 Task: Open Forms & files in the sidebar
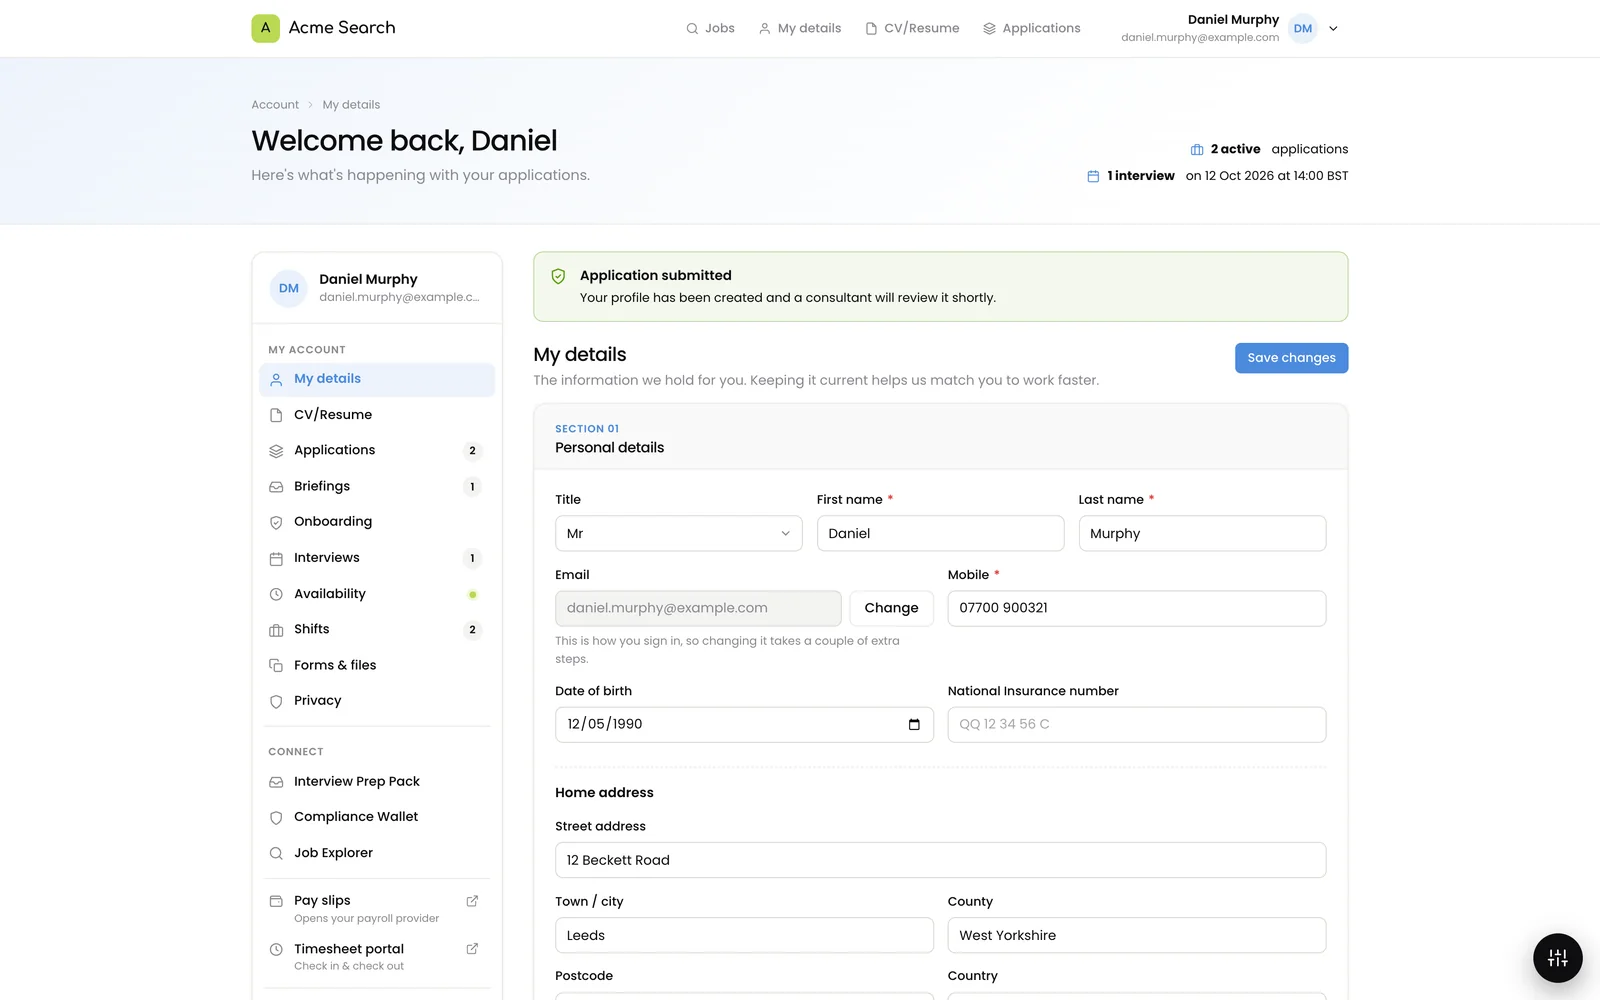tap(377, 666)
